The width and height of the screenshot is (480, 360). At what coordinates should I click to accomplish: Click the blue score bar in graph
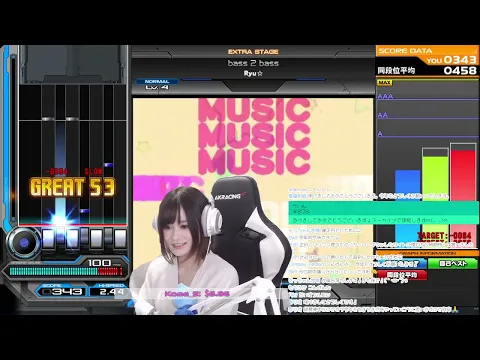point(408,208)
